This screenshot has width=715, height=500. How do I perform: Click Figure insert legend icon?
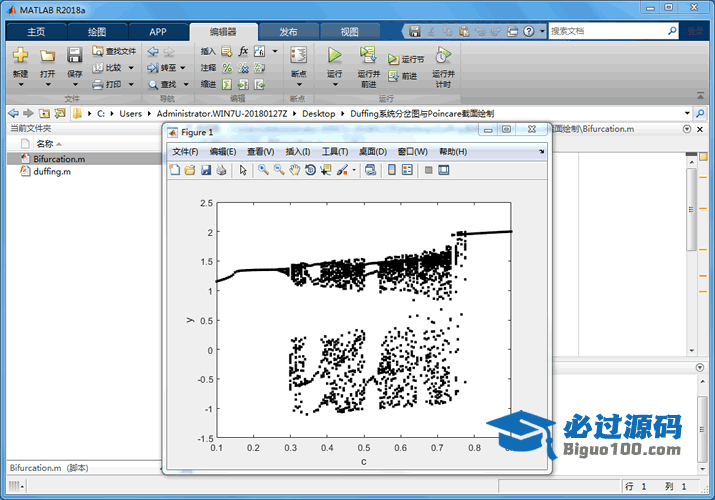[407, 170]
